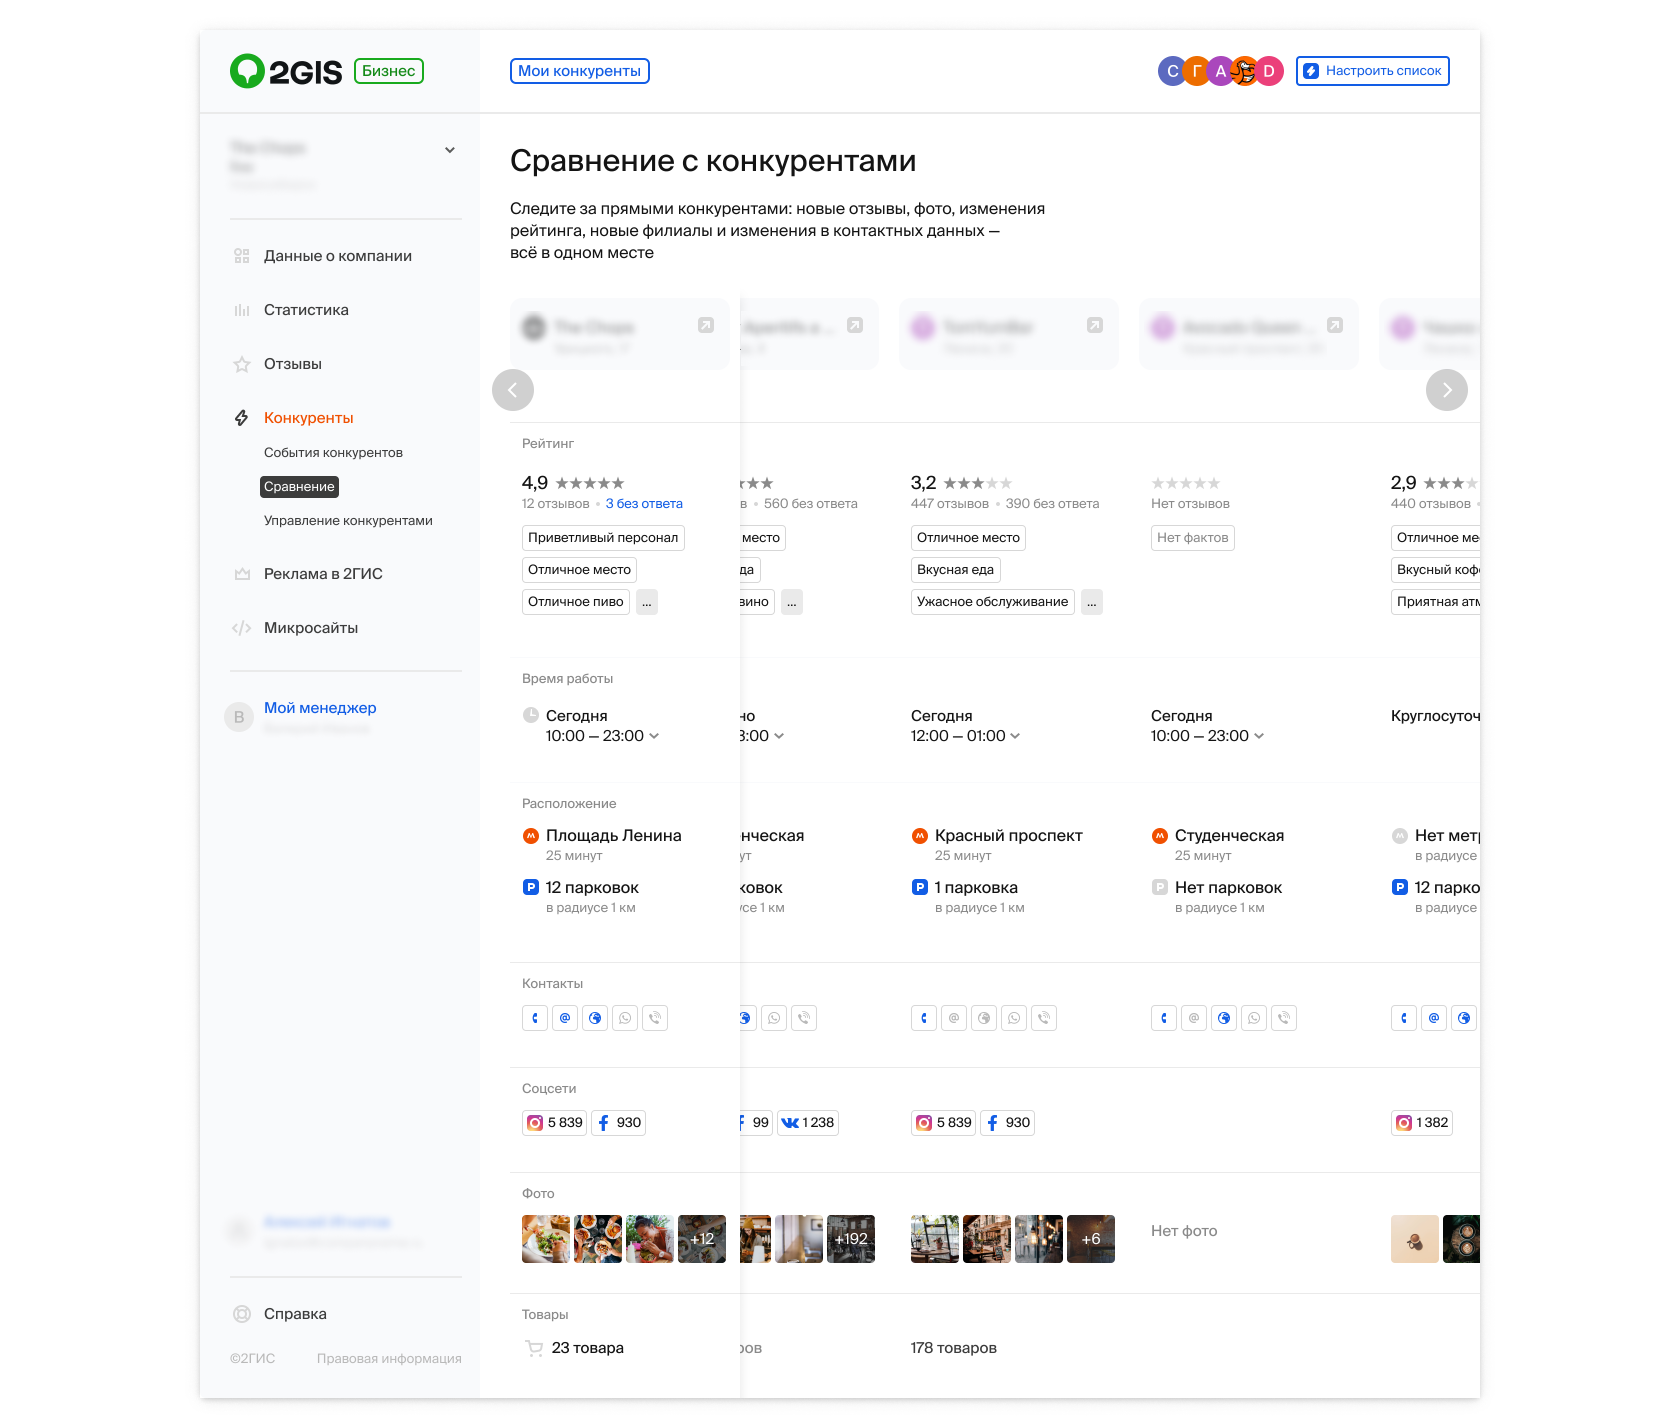Click first company's phone contact icon
Image resolution: width=1680 pixels, height=1428 pixels.
click(535, 1018)
